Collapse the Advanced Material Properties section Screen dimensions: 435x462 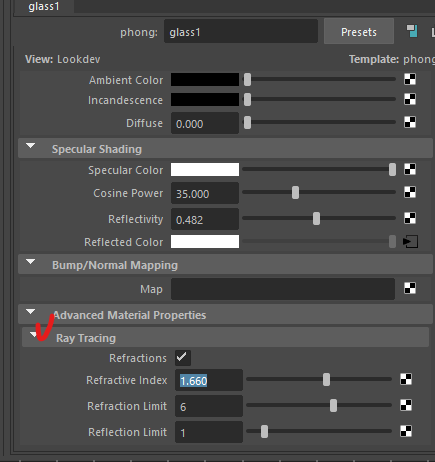tap(31, 312)
